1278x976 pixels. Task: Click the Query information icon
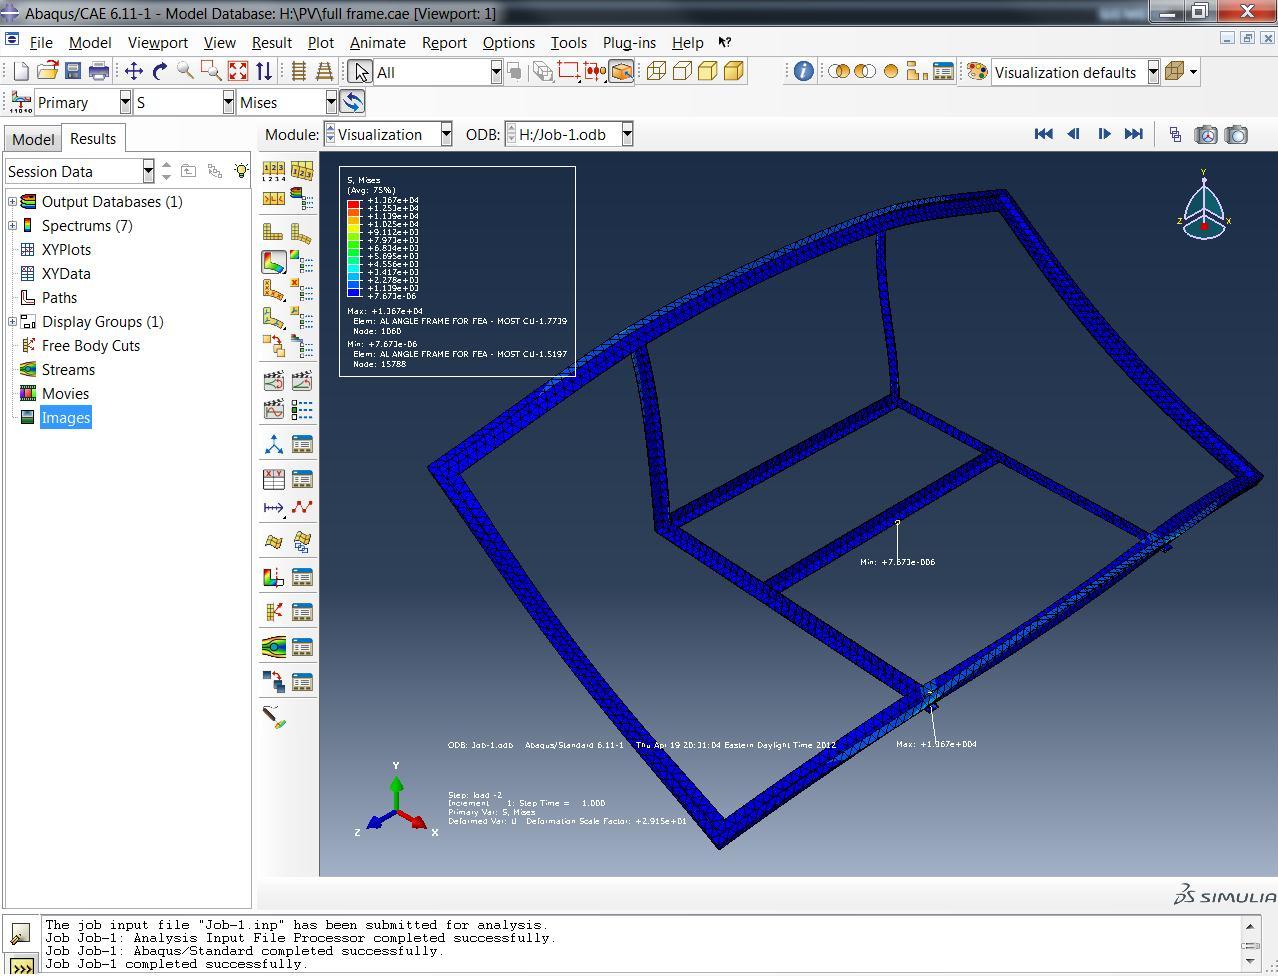click(803, 72)
